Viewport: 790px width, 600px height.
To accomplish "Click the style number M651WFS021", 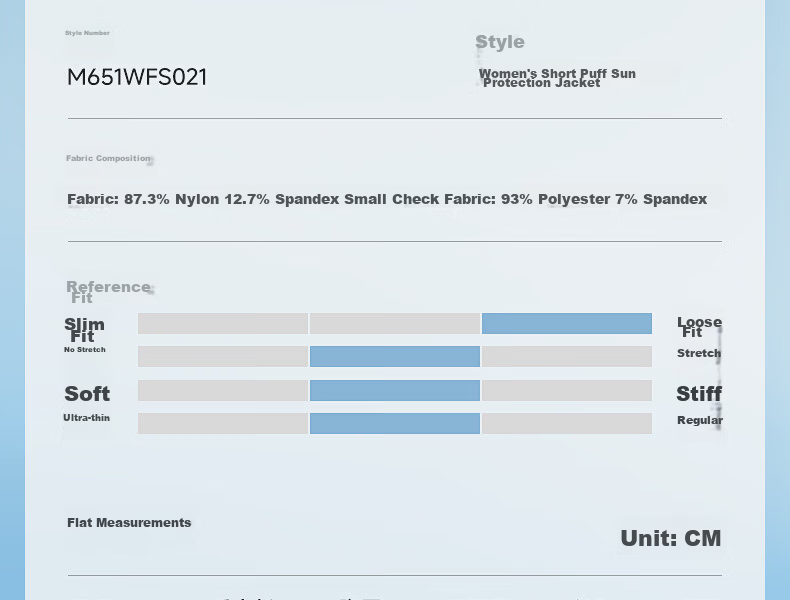I will 137,77.
